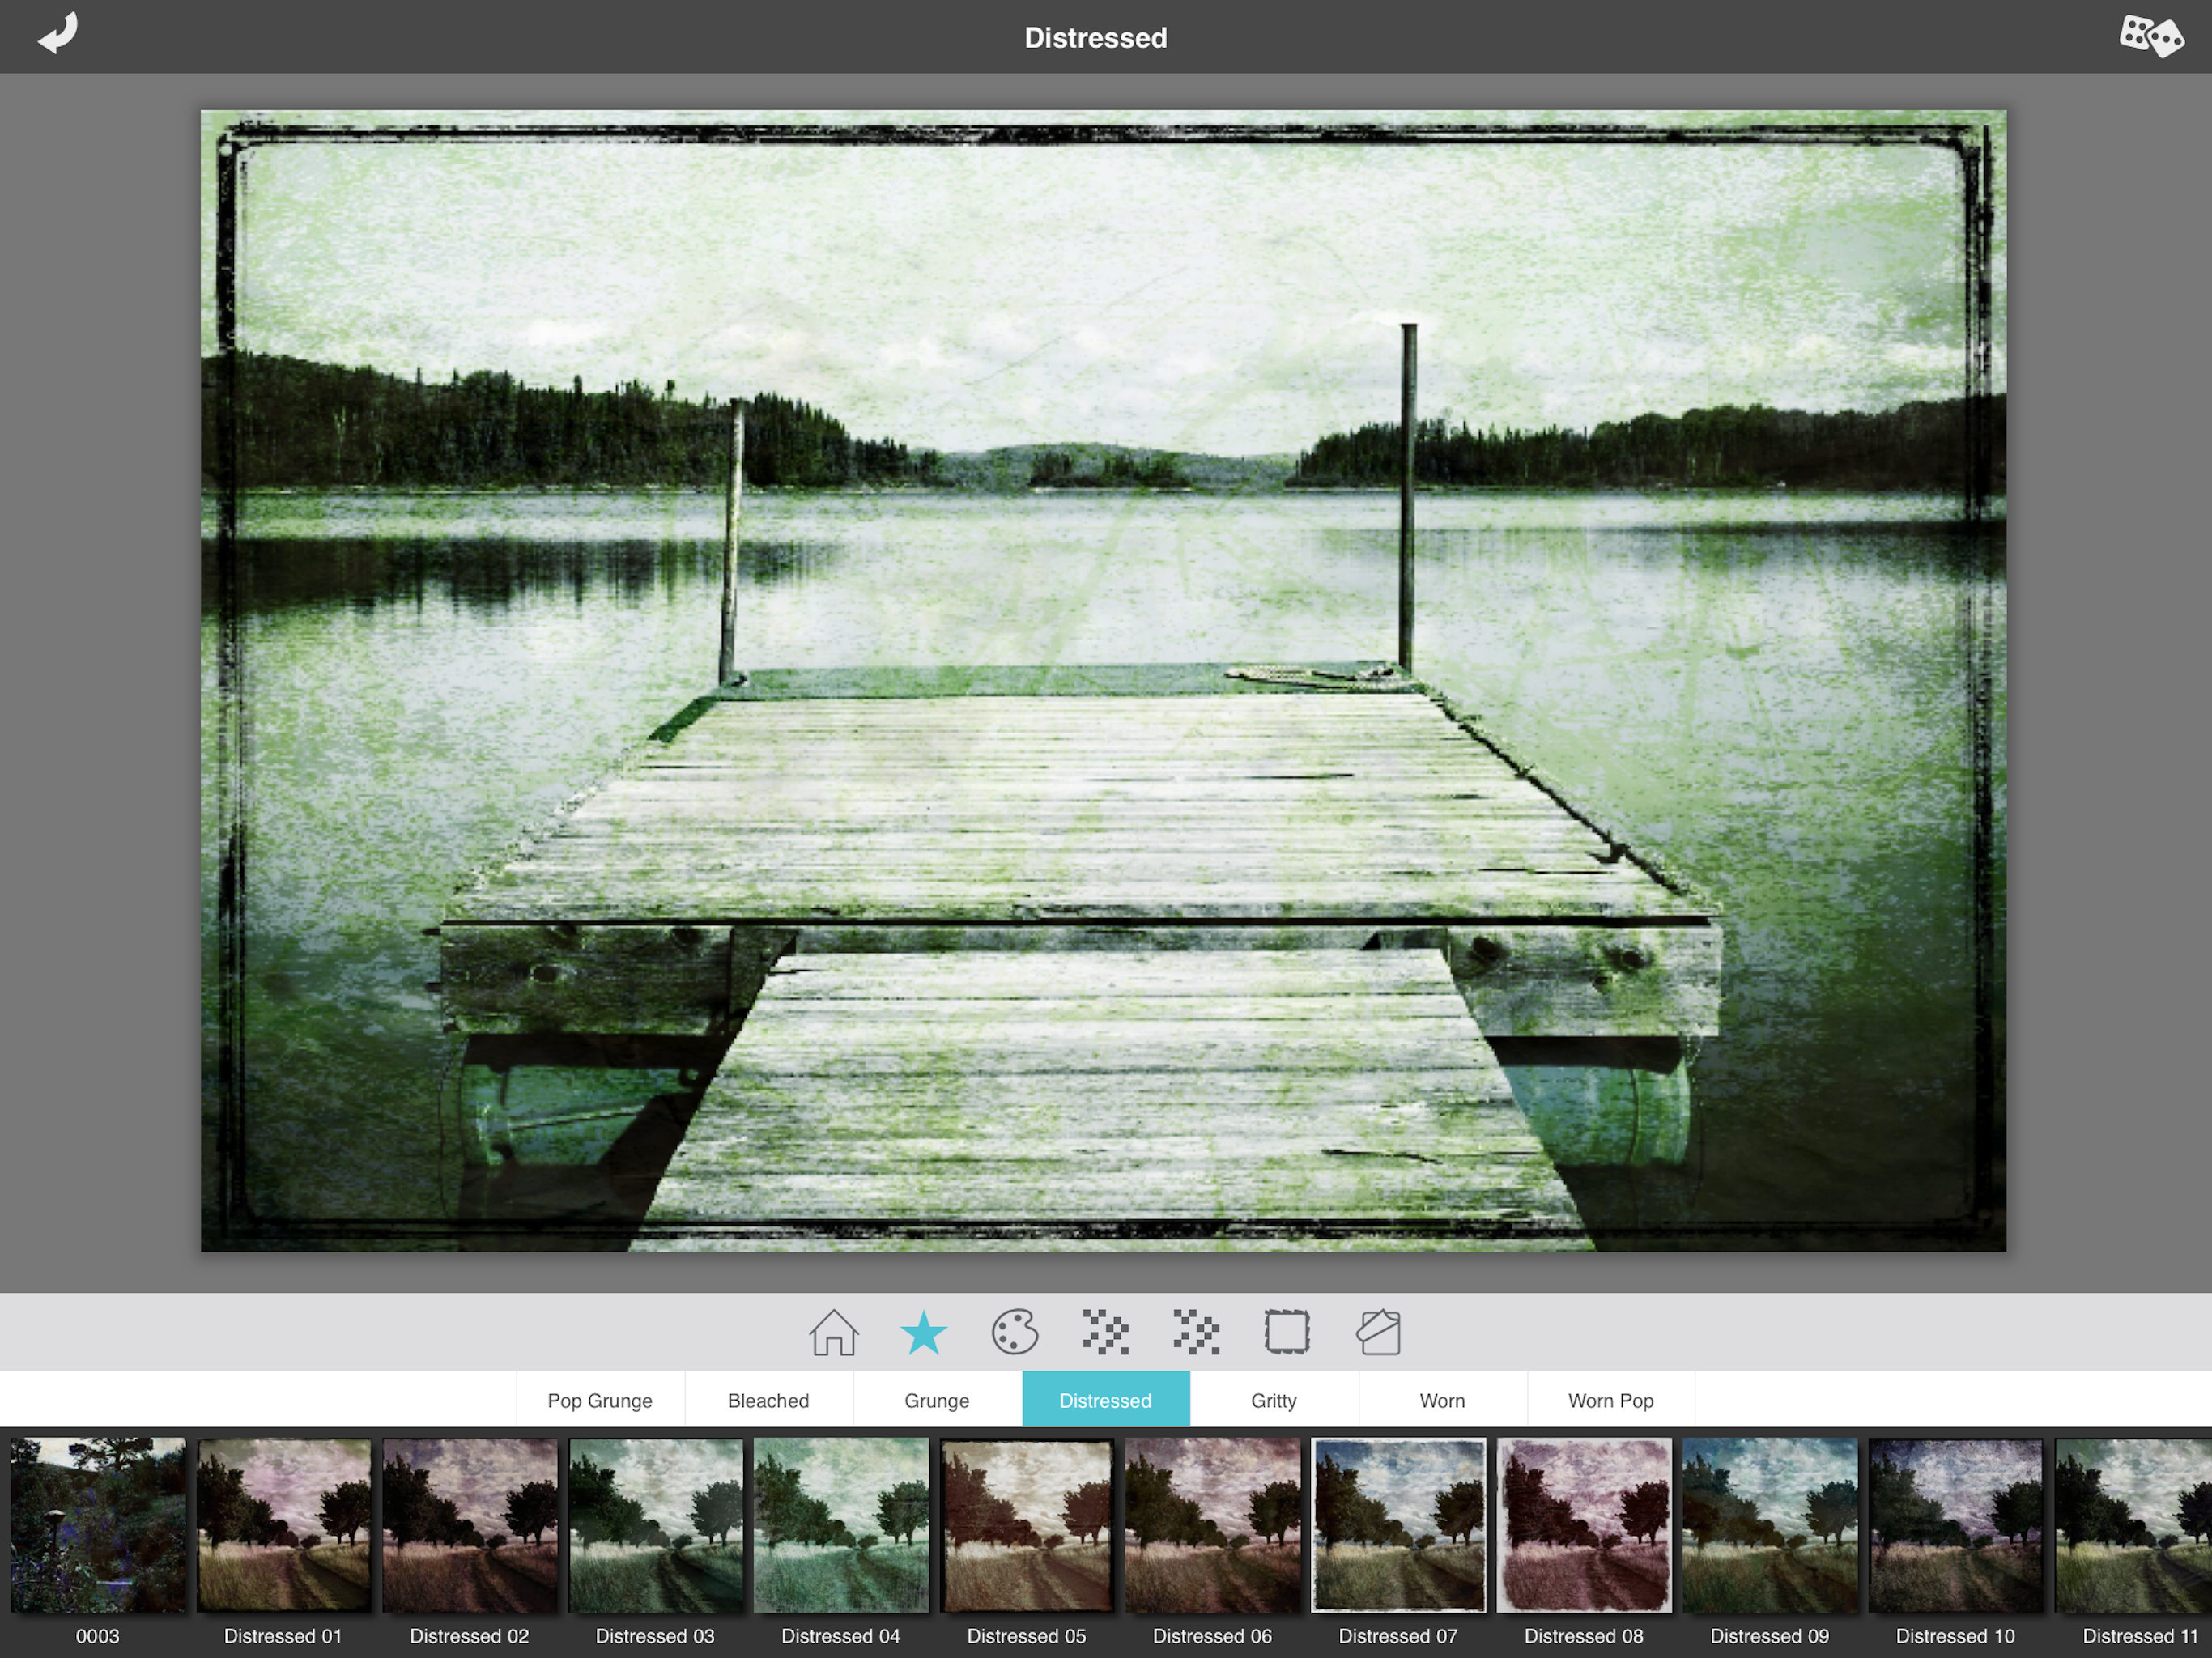The image size is (2212, 1658).
Task: Tap the back arrow icon
Action: (58, 34)
